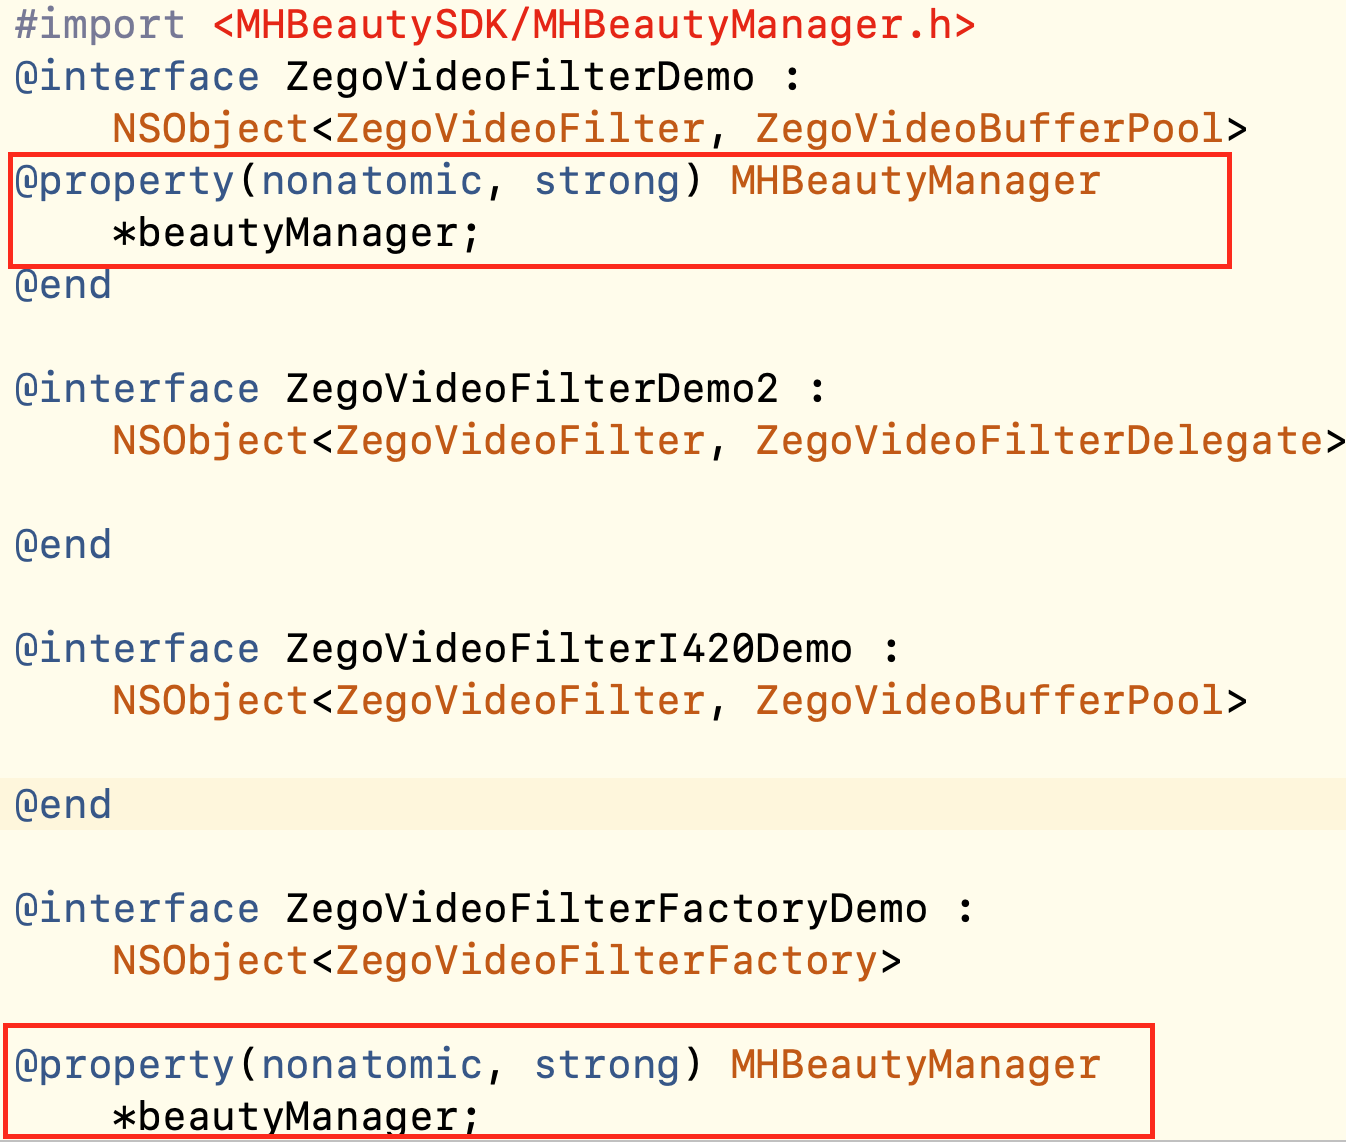Select the ZegoVideoFilterFactoryDemo class name

pos(606,909)
